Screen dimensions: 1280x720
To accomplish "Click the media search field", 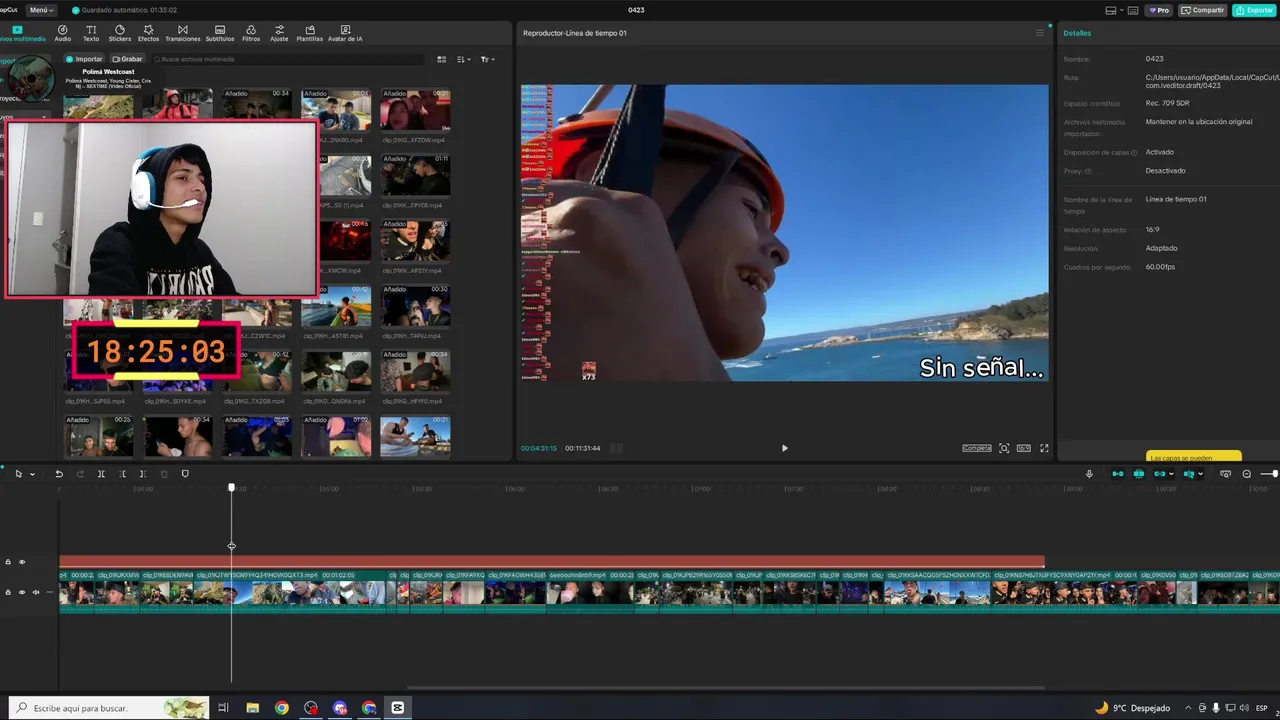I will tap(288, 59).
